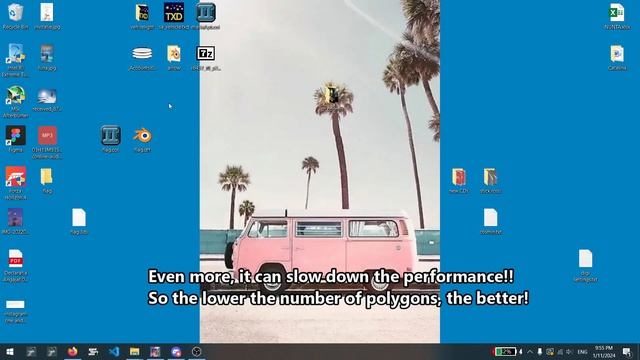Open the jpg file next to Recycle Bin

(x=47, y=12)
